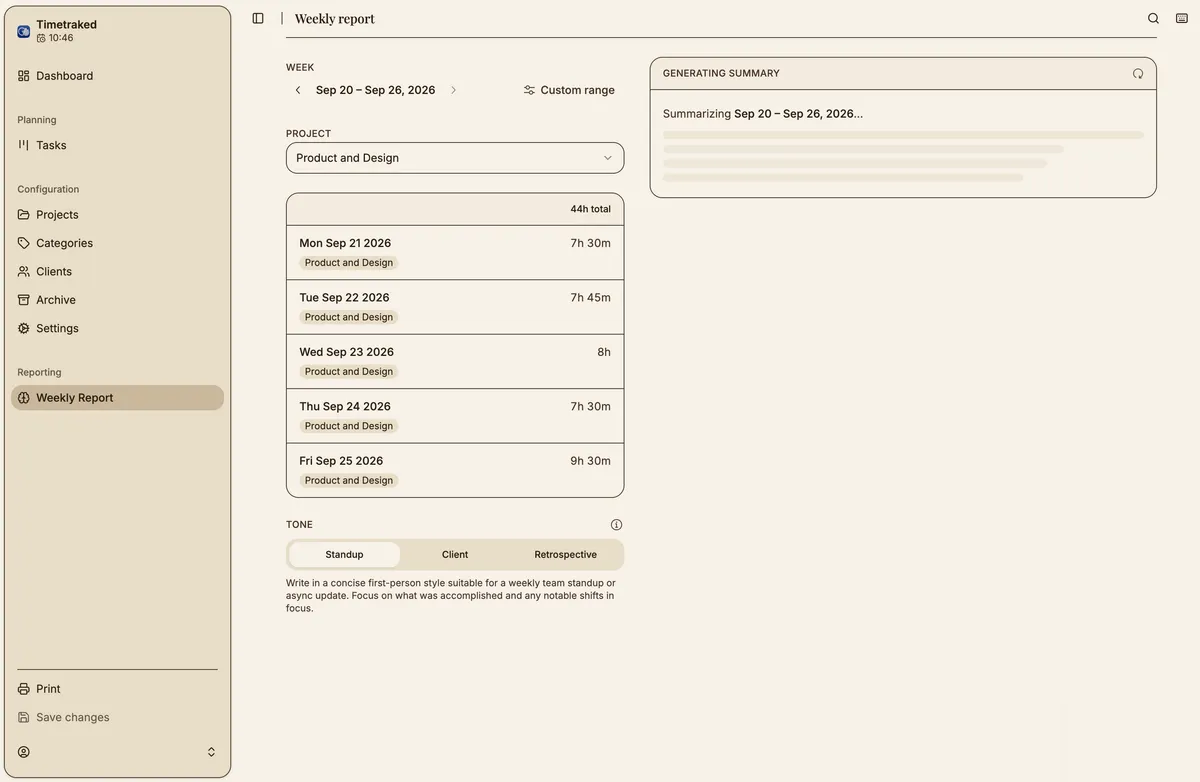Image resolution: width=1200 pixels, height=782 pixels.
Task: Click the Wed Sep 23 2026 entry
Action: (x=455, y=361)
